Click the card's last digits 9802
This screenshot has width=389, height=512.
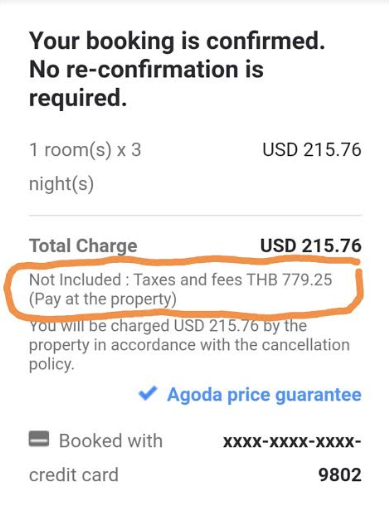pos(340,475)
